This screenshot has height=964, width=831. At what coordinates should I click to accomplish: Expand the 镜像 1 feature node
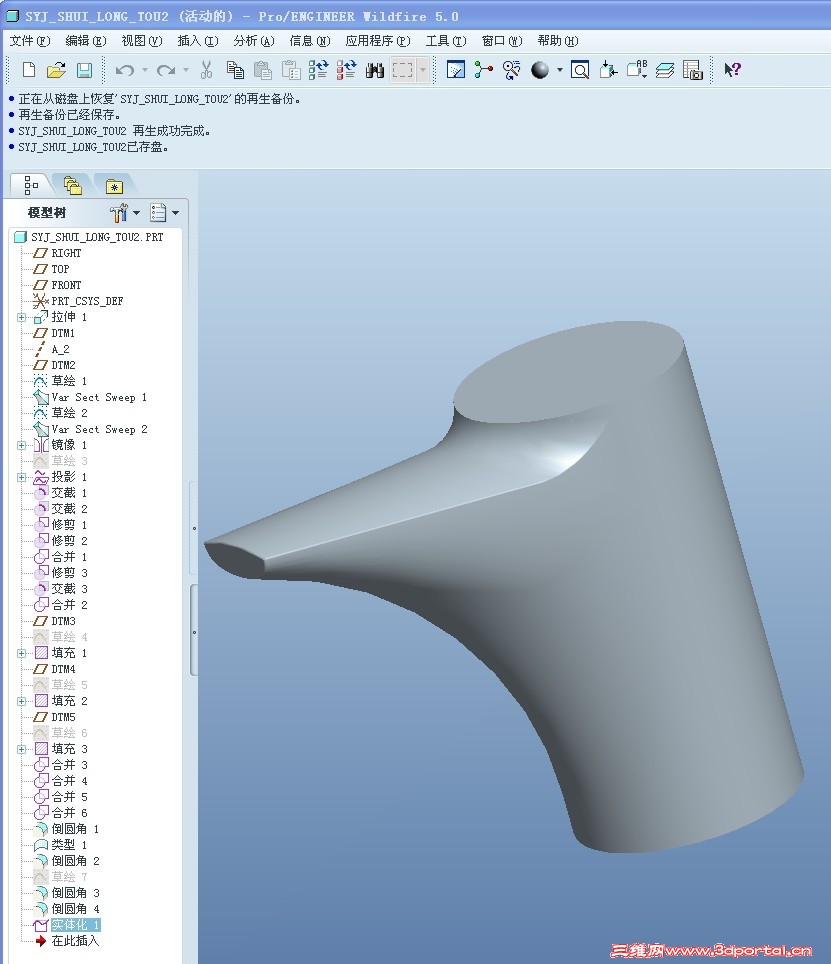[22, 445]
